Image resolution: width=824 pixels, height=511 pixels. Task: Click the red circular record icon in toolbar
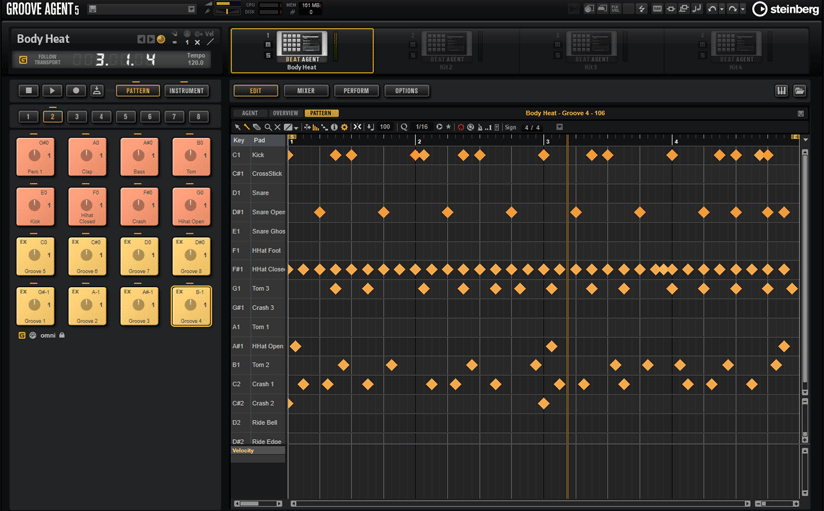461,127
